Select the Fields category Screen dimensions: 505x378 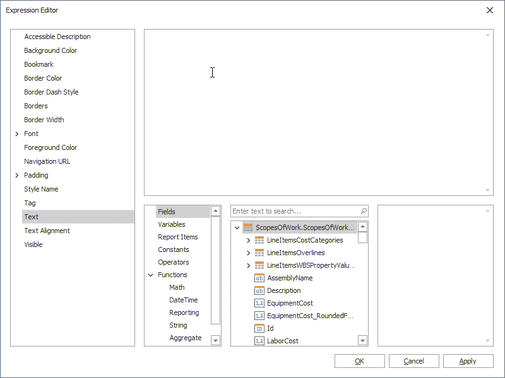pos(183,212)
